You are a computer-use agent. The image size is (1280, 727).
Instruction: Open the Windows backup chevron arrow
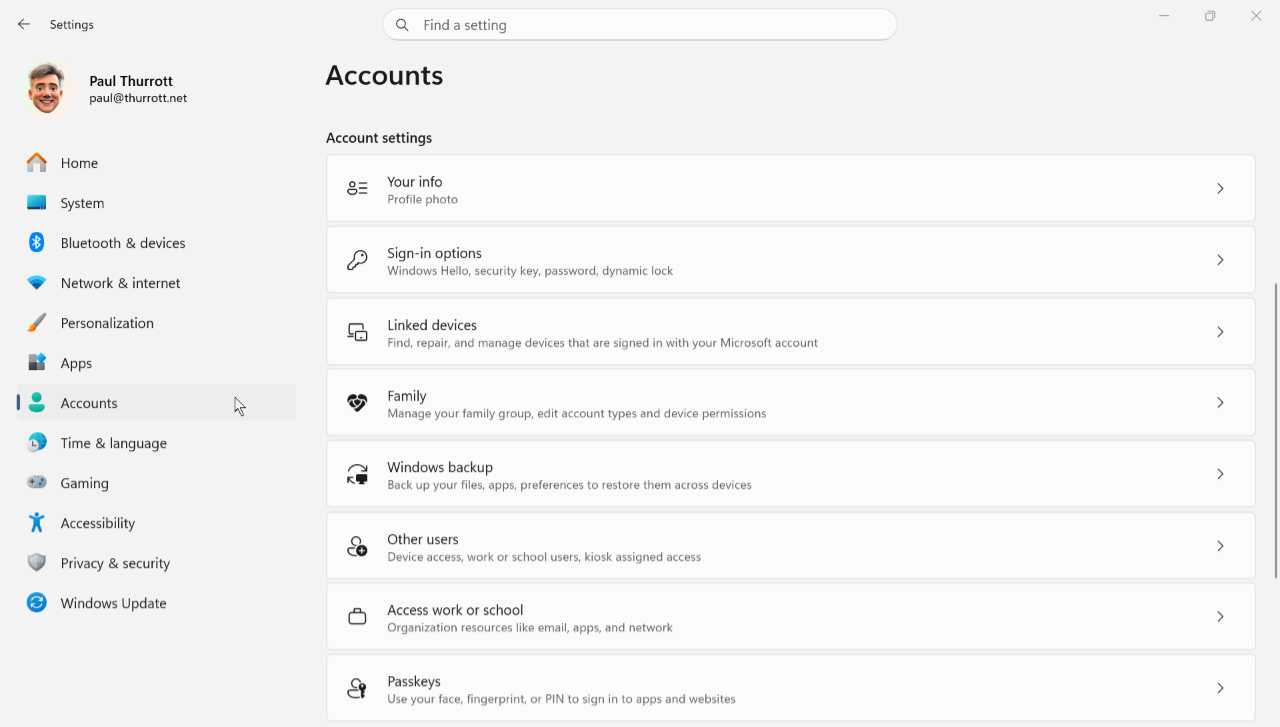click(x=1220, y=474)
